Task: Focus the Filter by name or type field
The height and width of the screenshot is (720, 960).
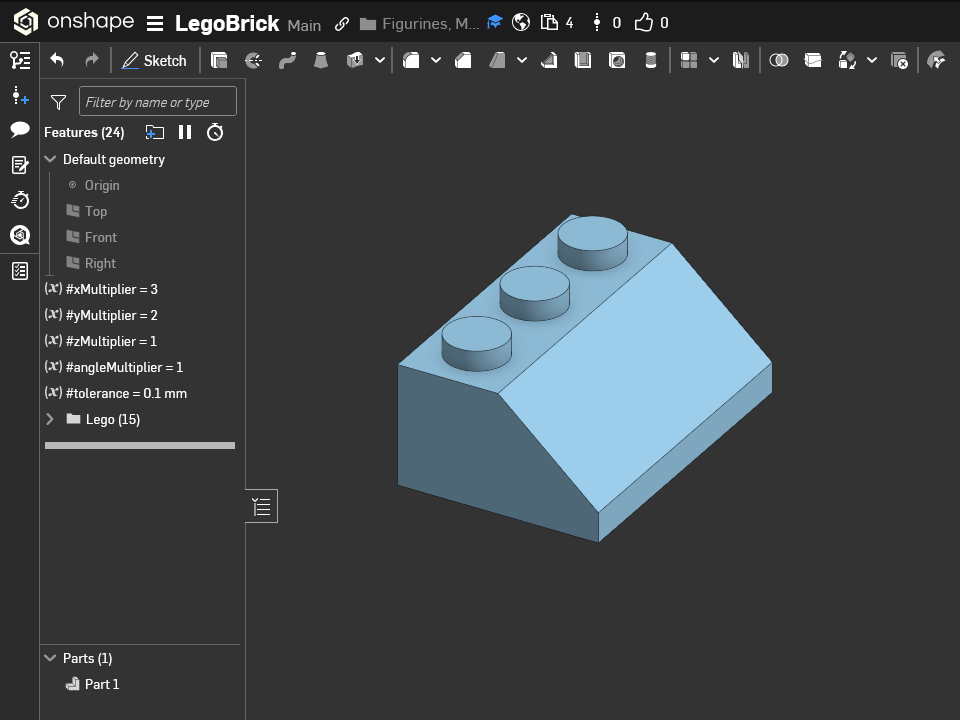Action: coord(158,101)
